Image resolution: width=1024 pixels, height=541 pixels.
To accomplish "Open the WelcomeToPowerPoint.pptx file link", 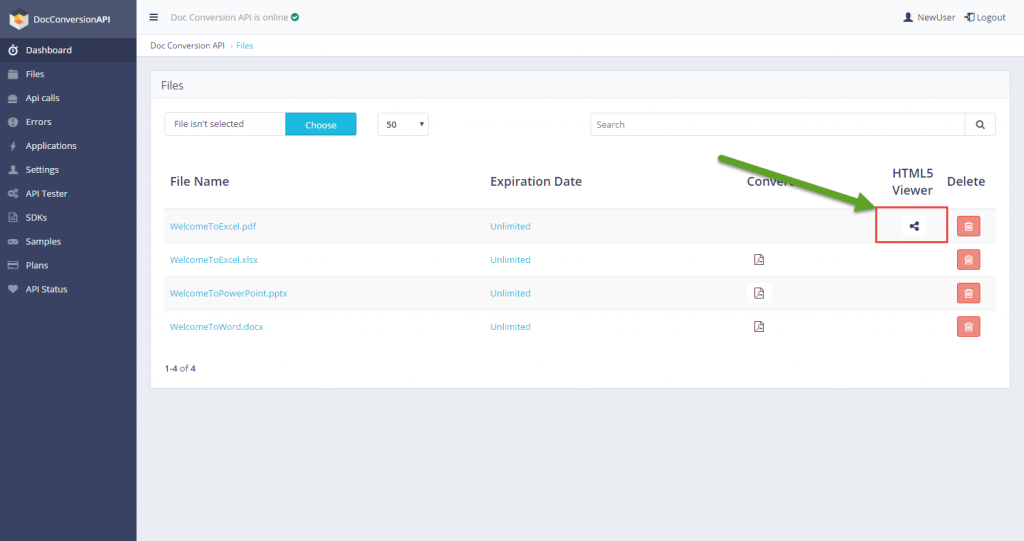I will [x=229, y=293].
